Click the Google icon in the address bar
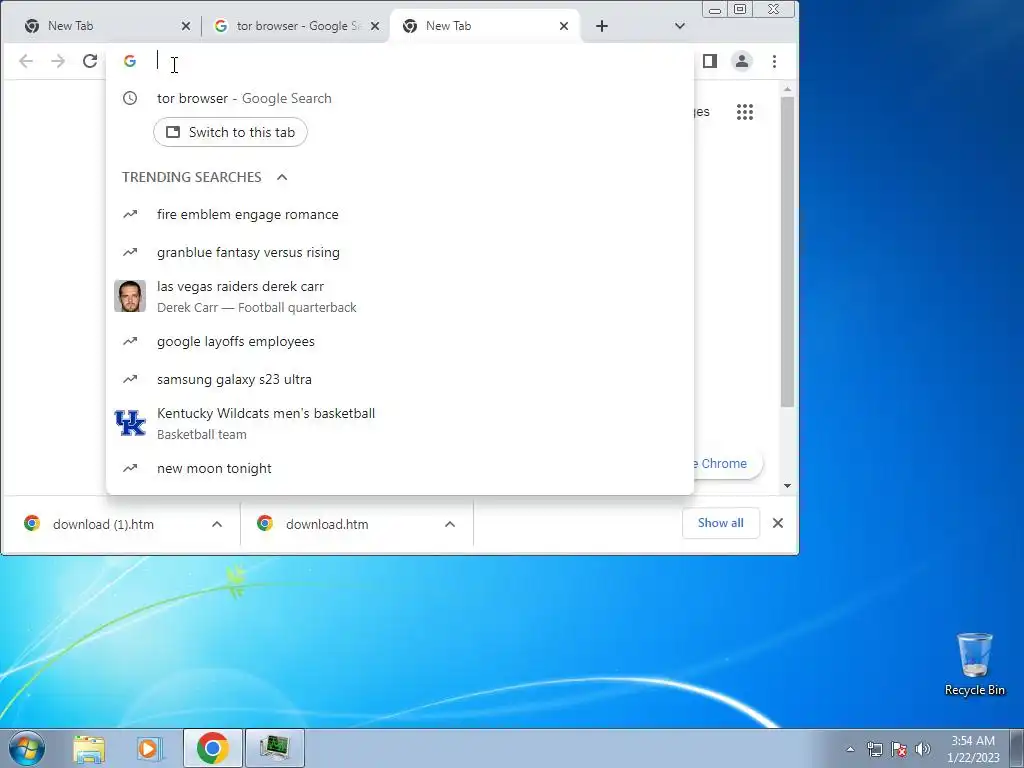Image resolution: width=1024 pixels, height=768 pixels. click(x=130, y=61)
